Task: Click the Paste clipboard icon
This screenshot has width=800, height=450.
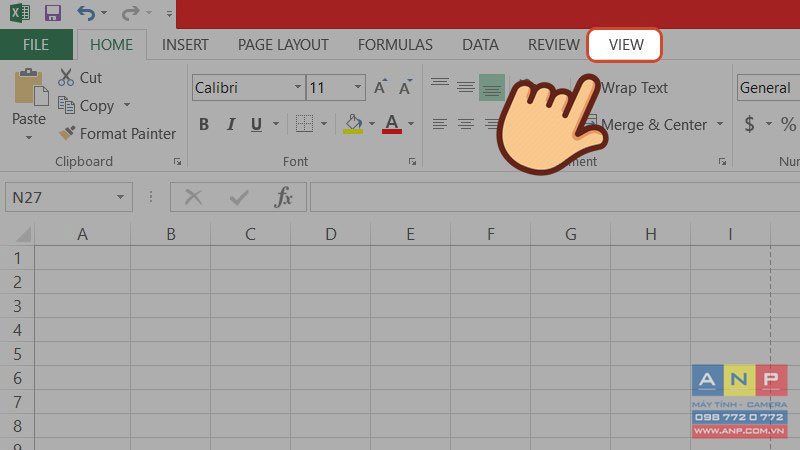Action: point(30,88)
